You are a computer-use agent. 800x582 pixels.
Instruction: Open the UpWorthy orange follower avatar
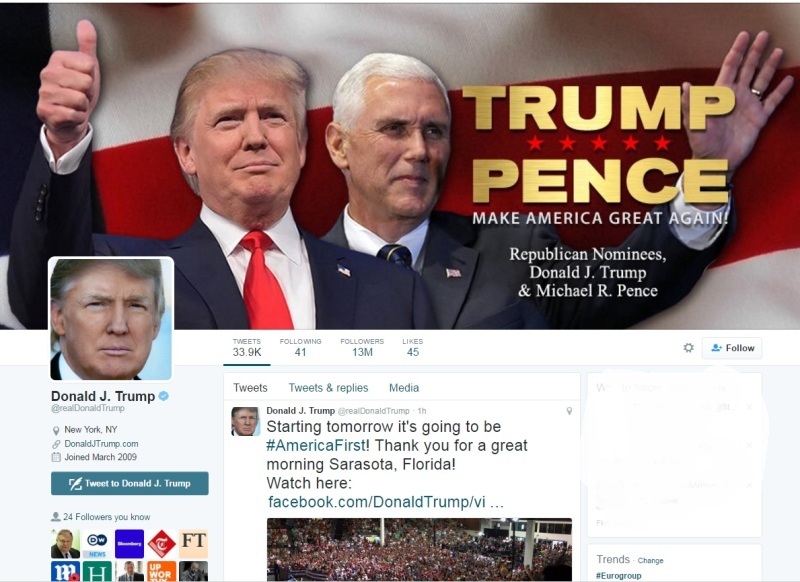coord(162,571)
